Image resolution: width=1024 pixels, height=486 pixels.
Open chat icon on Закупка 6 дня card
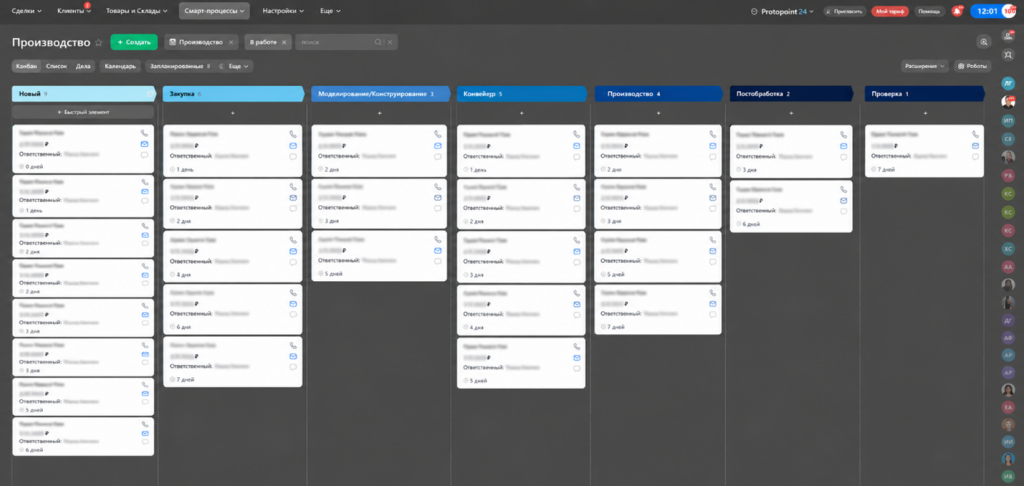pyautogui.click(x=293, y=314)
